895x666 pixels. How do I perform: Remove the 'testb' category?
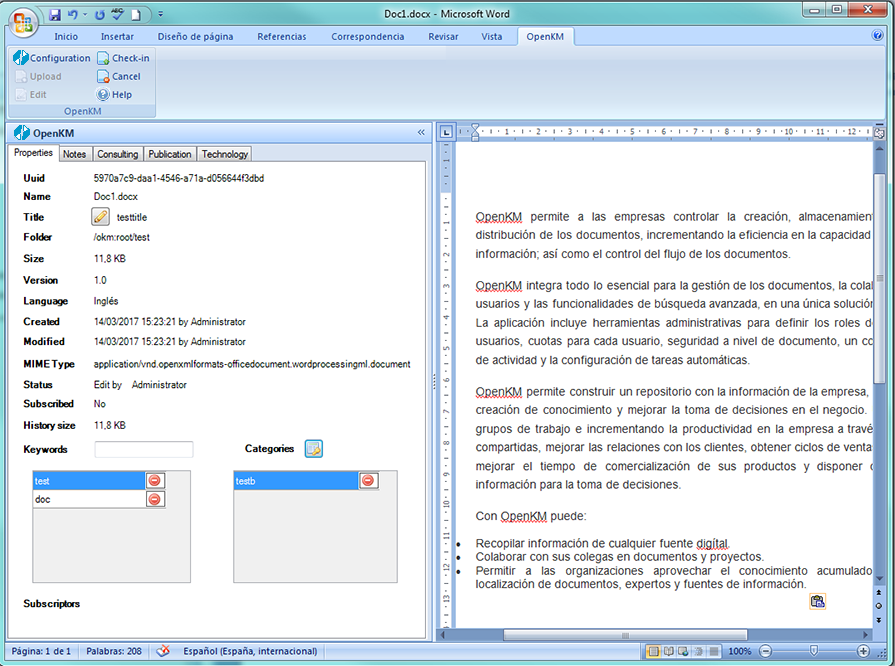point(368,481)
